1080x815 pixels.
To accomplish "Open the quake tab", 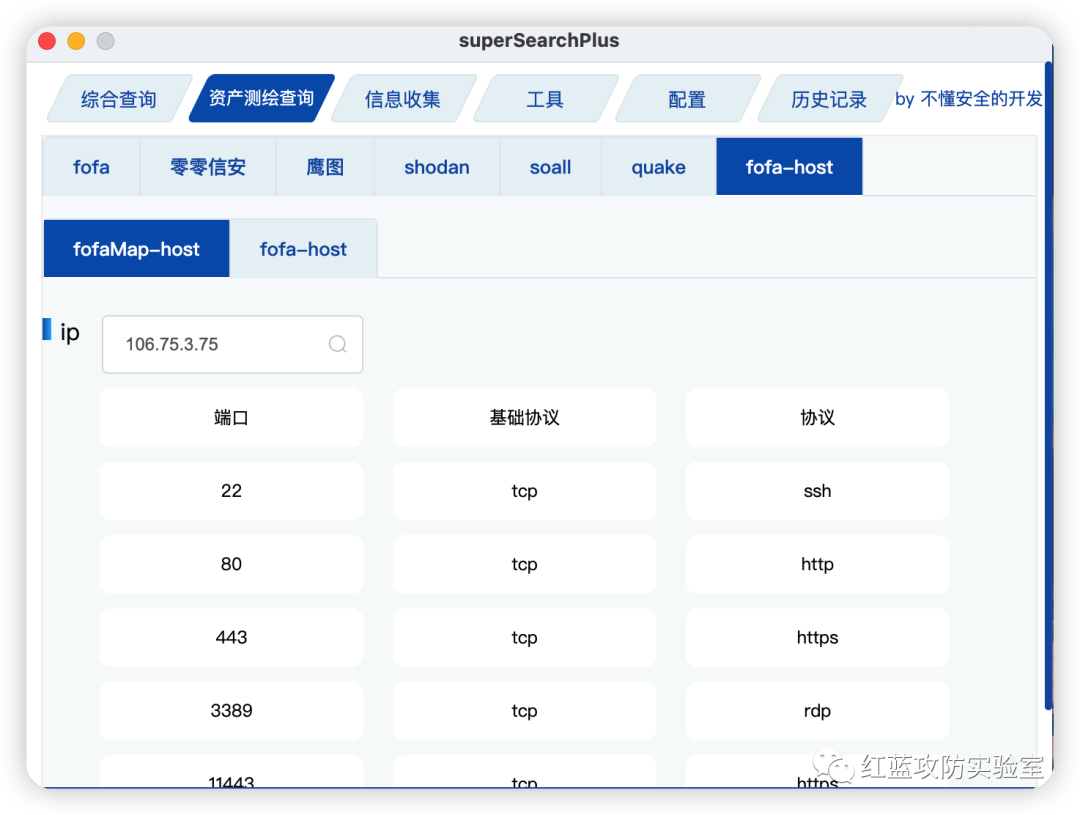I will (x=658, y=167).
